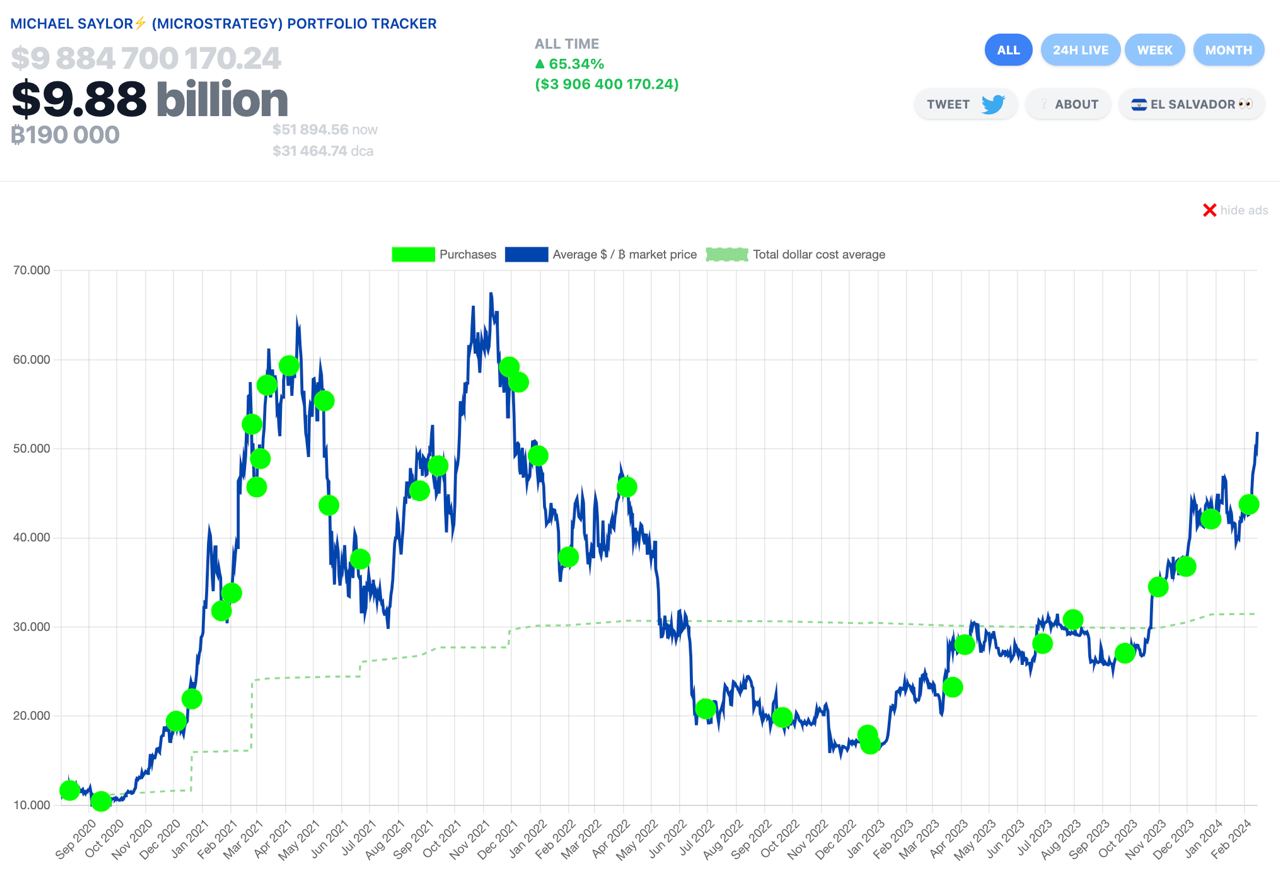The width and height of the screenshot is (1280, 880).
Task: Switch to the WEEK range tab
Action: 1155,50
